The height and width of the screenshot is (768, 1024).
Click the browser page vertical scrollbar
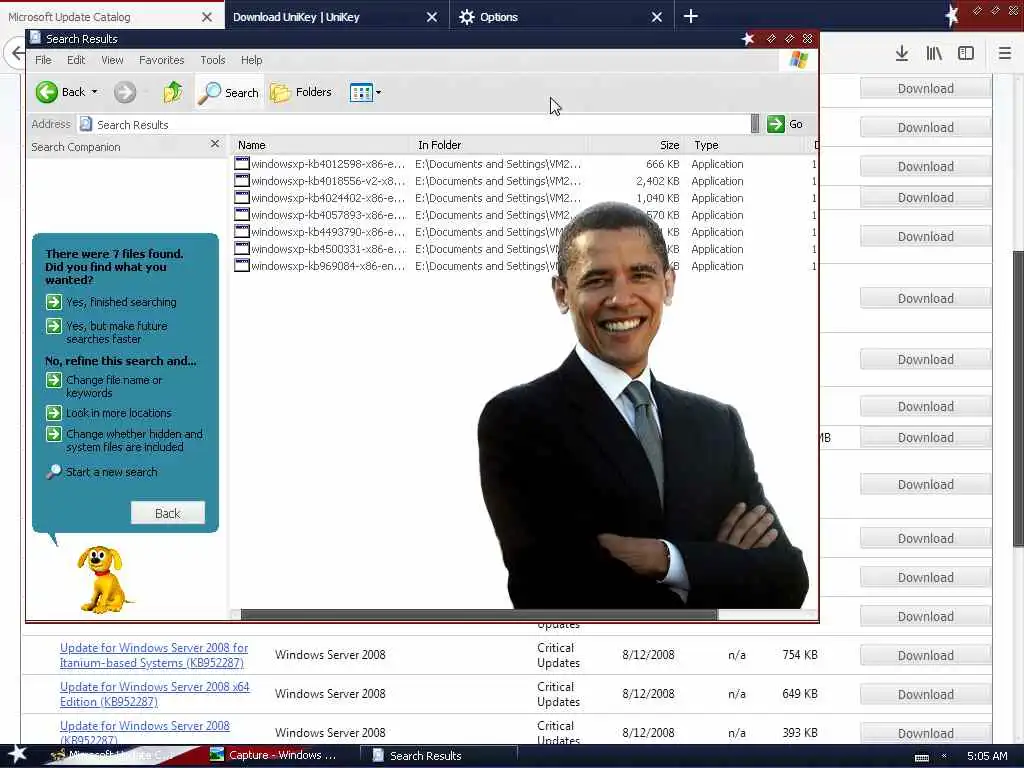pyautogui.click(x=1018, y=398)
